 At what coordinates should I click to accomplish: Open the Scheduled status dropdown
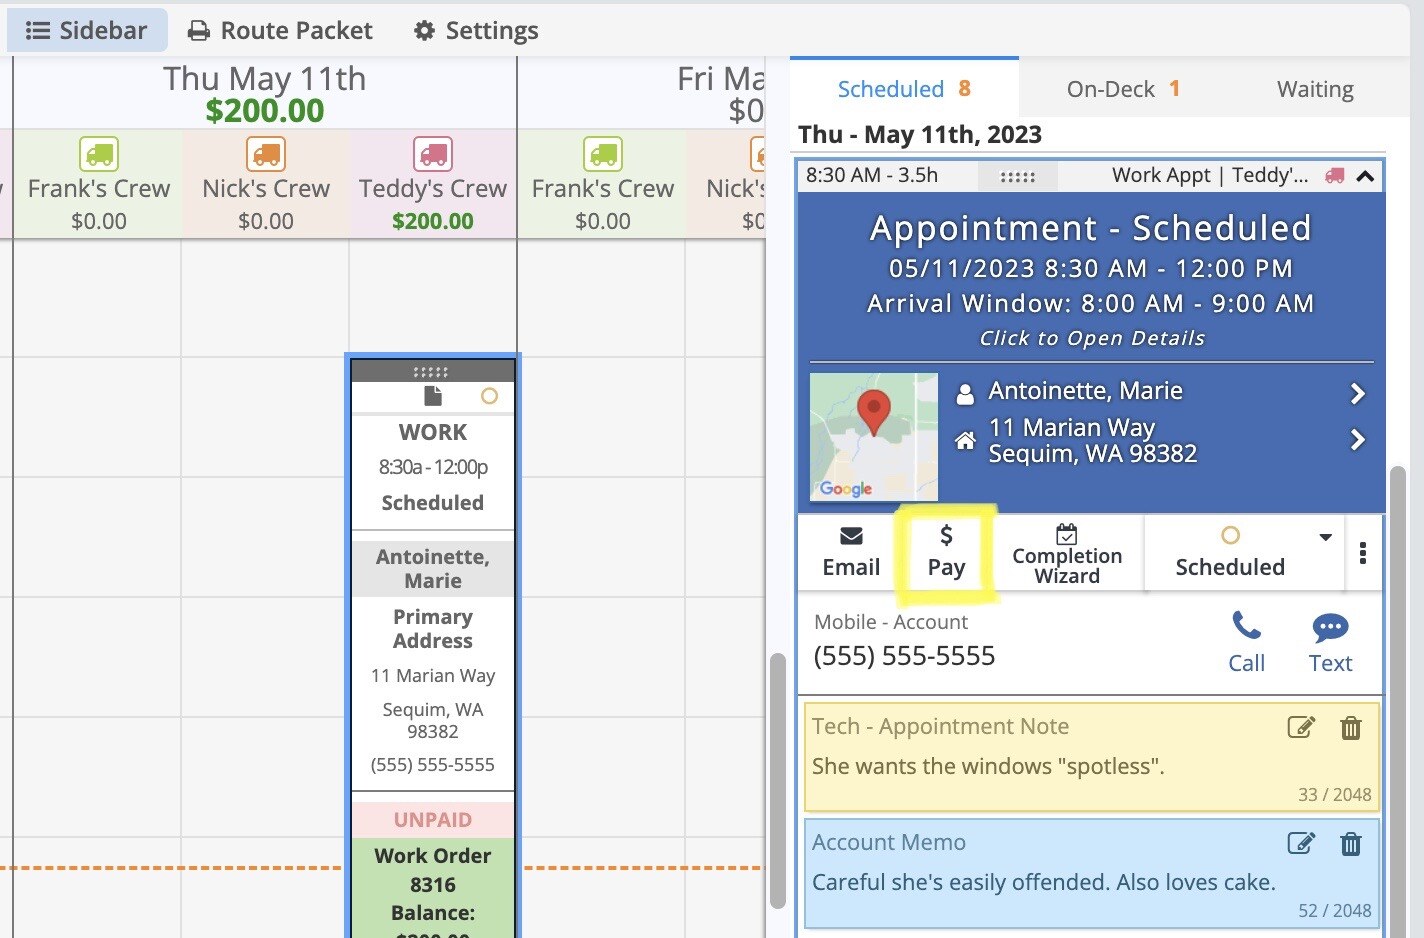pos(1325,537)
